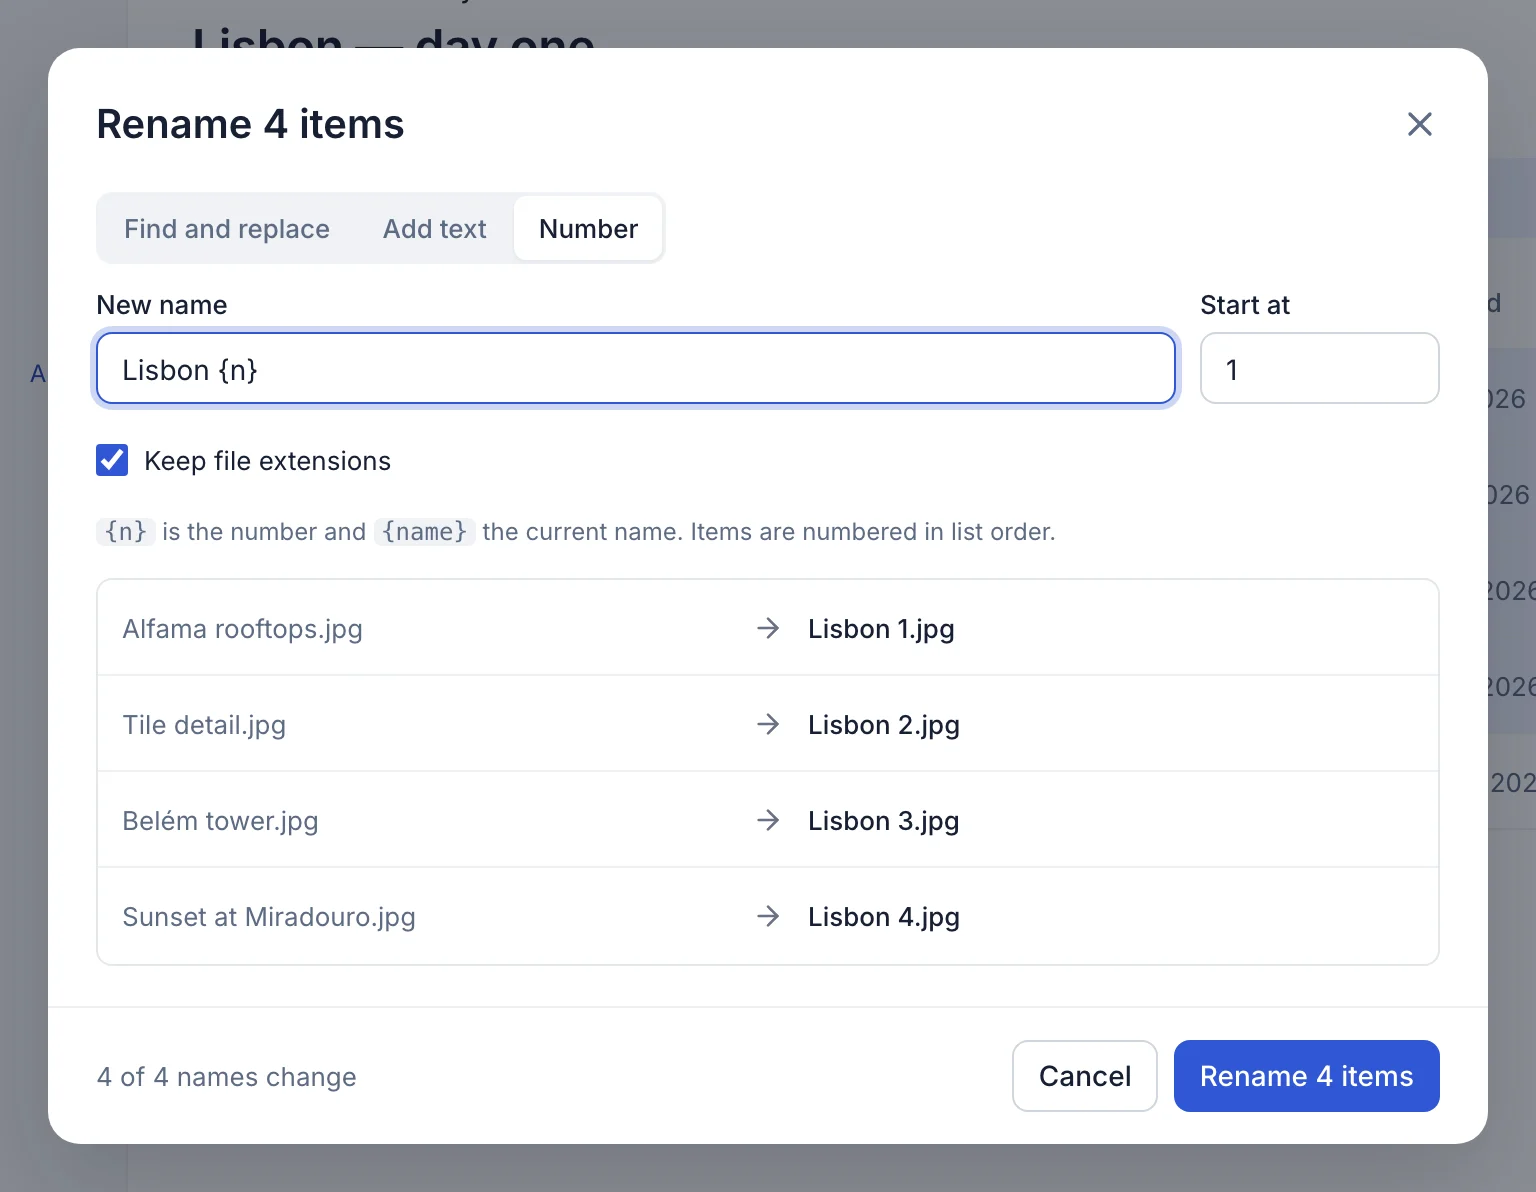Select the original name Belém tower.jpg
Viewport: 1536px width, 1192px height.
tap(220, 821)
